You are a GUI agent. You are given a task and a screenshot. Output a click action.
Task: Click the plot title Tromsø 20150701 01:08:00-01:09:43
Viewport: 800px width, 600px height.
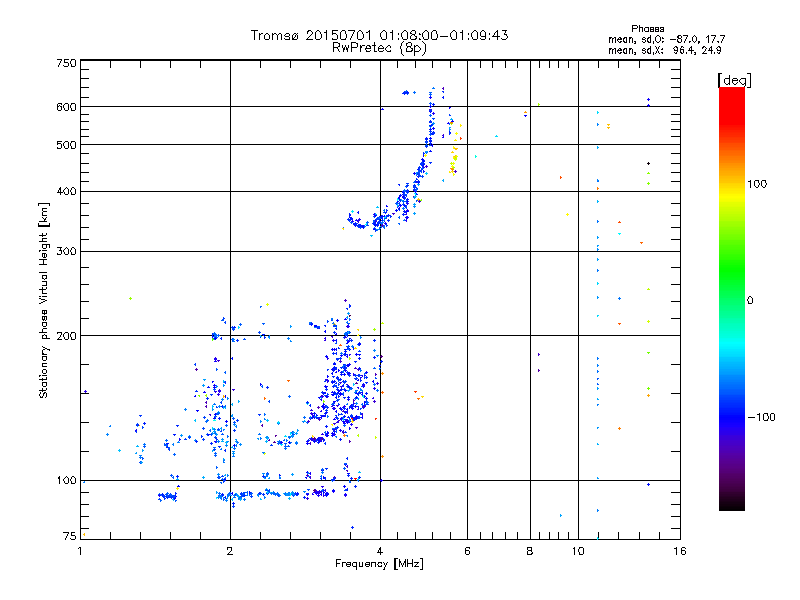pos(379,35)
